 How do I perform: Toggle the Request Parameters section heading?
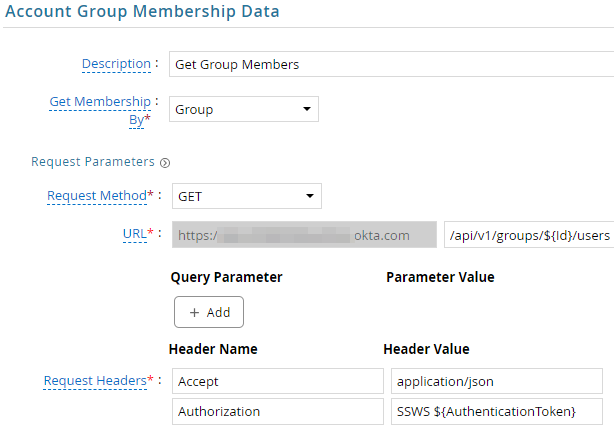93,162
